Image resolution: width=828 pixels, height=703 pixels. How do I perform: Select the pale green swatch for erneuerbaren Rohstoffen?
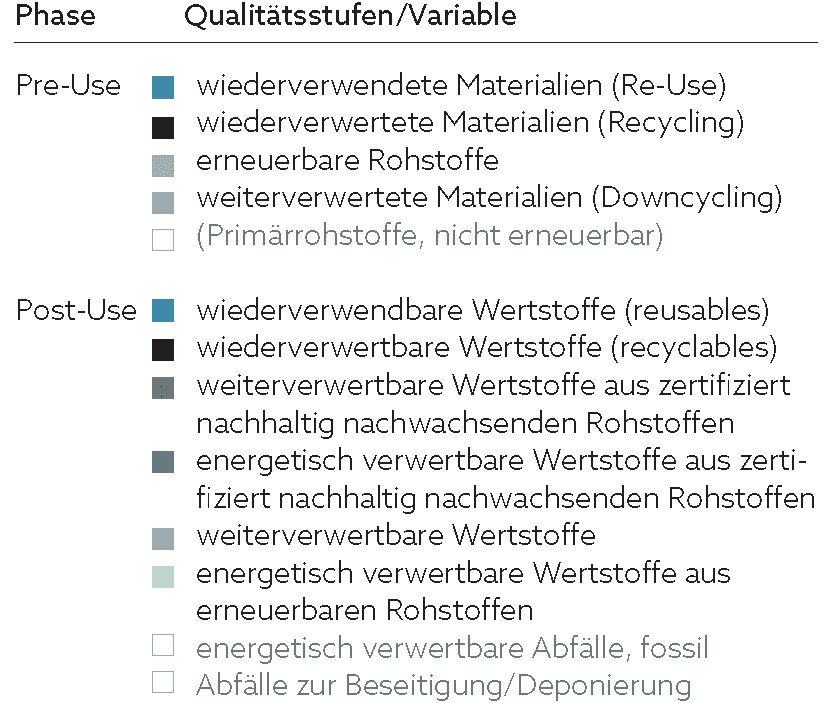[x=163, y=577]
